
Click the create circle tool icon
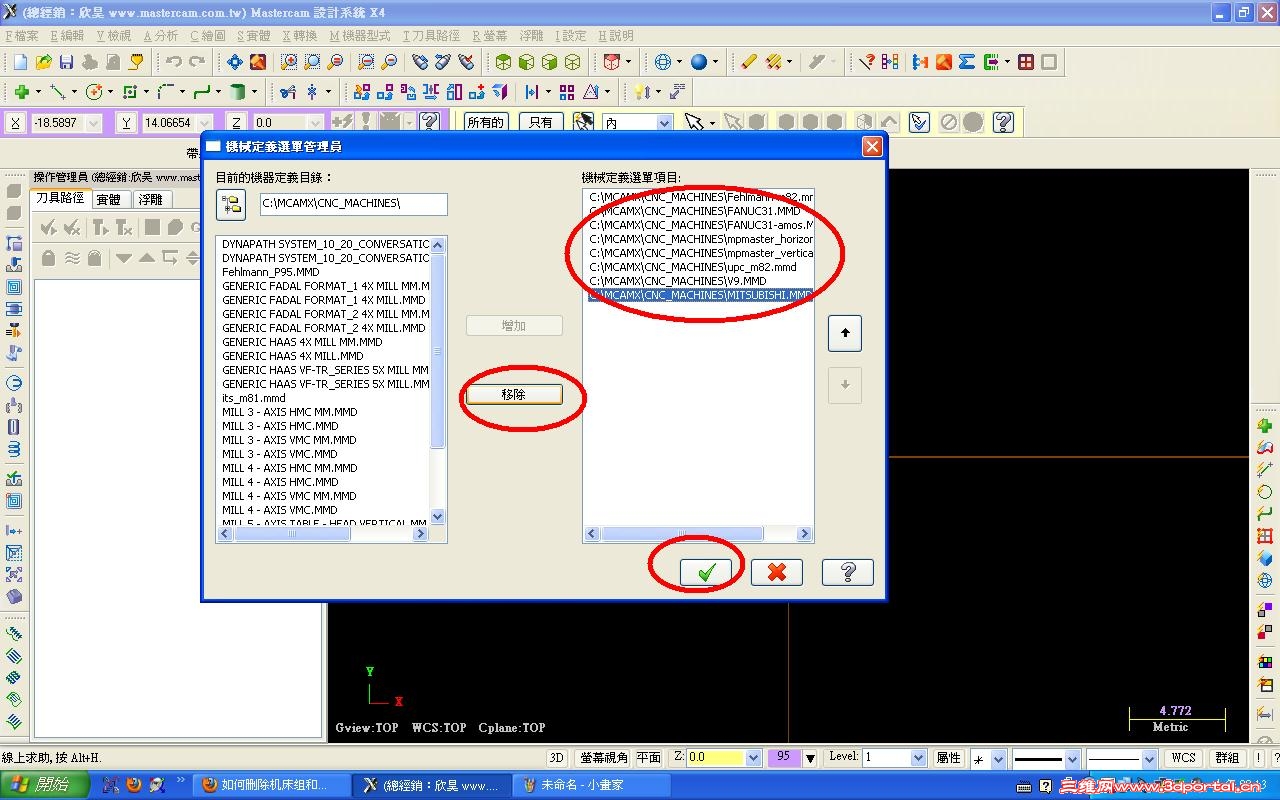click(x=94, y=92)
